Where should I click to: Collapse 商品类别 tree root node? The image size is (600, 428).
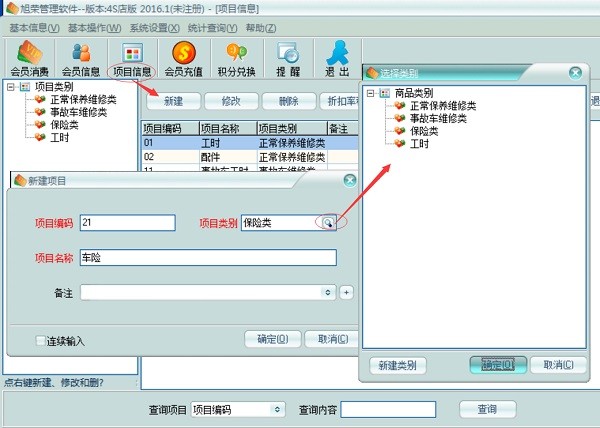click(x=372, y=93)
